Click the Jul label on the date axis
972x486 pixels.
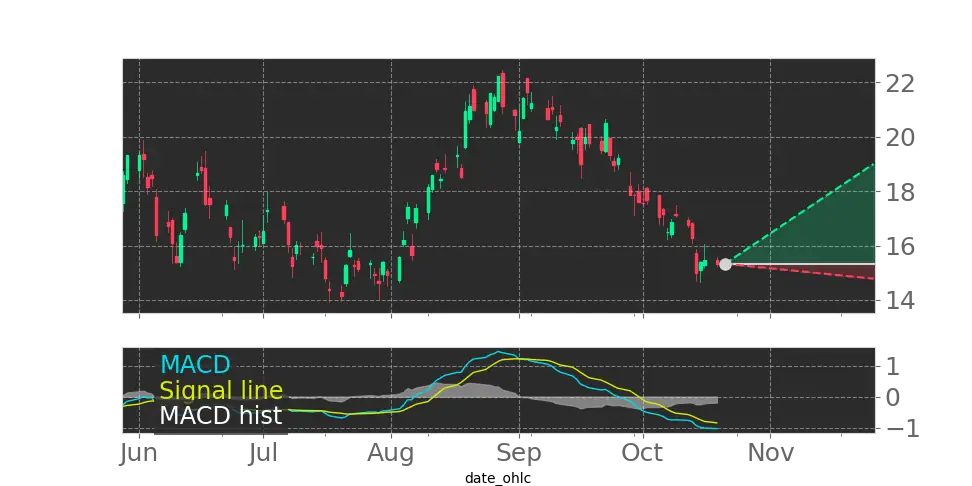(263, 453)
